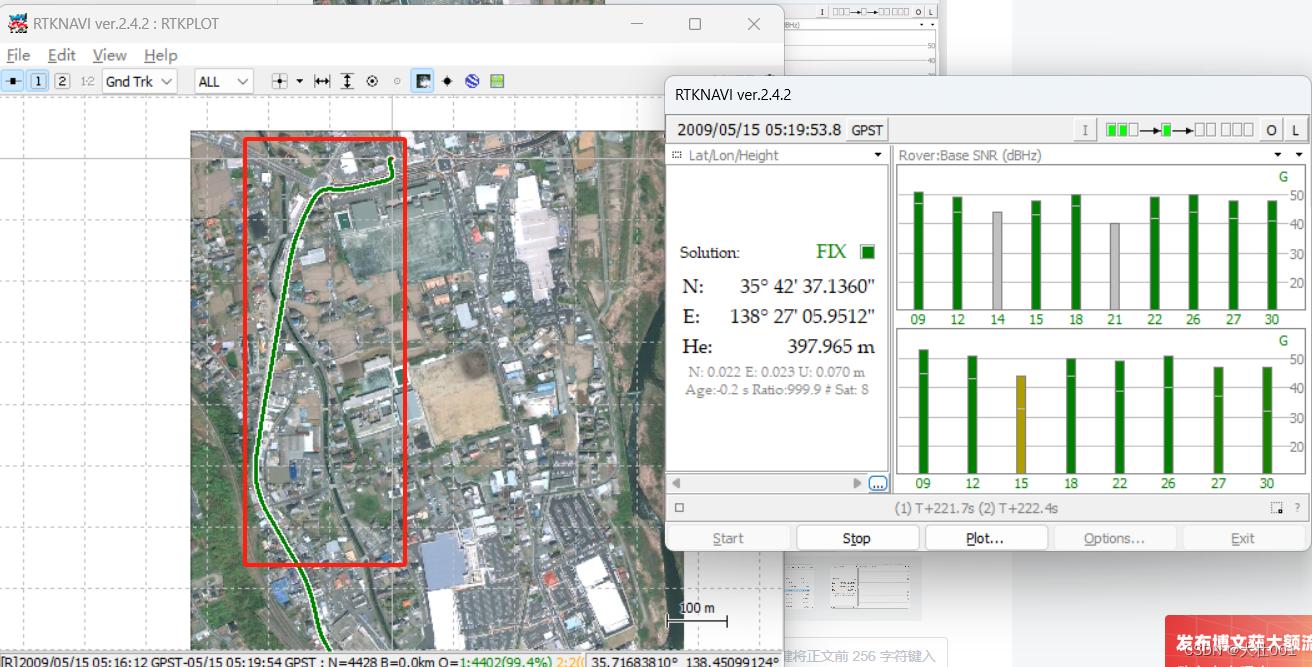The image size is (1312, 667).
Task: Open the Edit menu in RTKPLOT
Action: pyautogui.click(x=62, y=55)
